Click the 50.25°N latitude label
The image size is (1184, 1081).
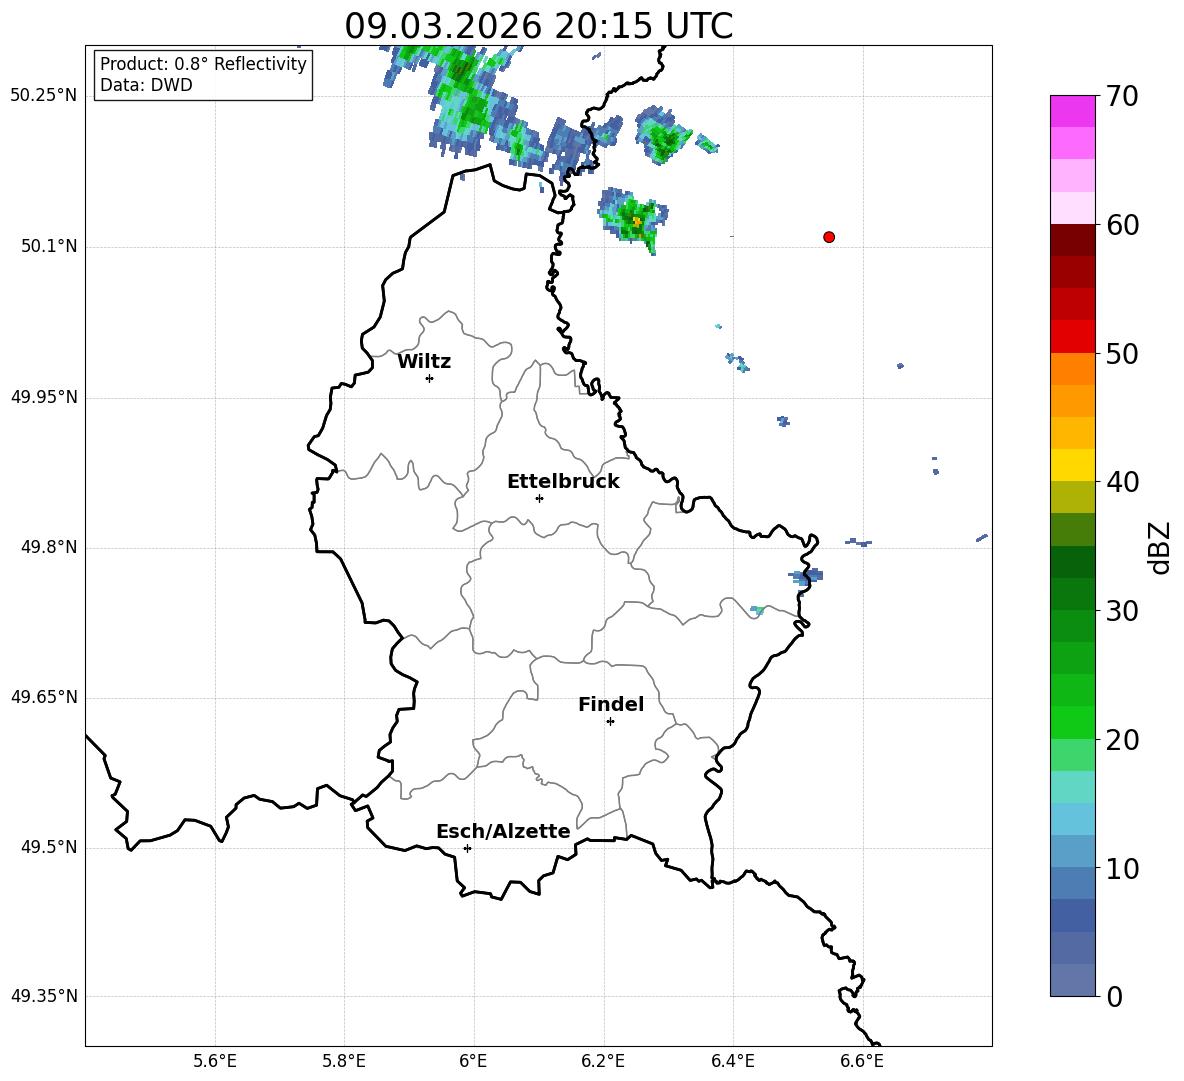(44, 96)
